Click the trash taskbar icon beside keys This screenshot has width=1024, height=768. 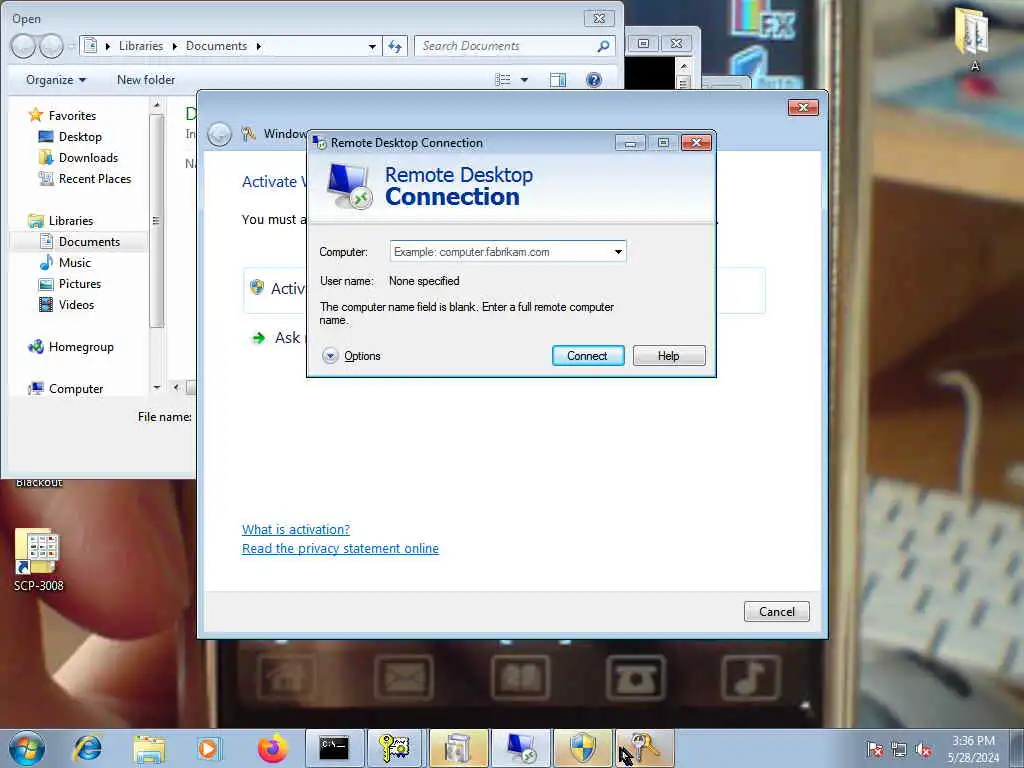click(458, 748)
